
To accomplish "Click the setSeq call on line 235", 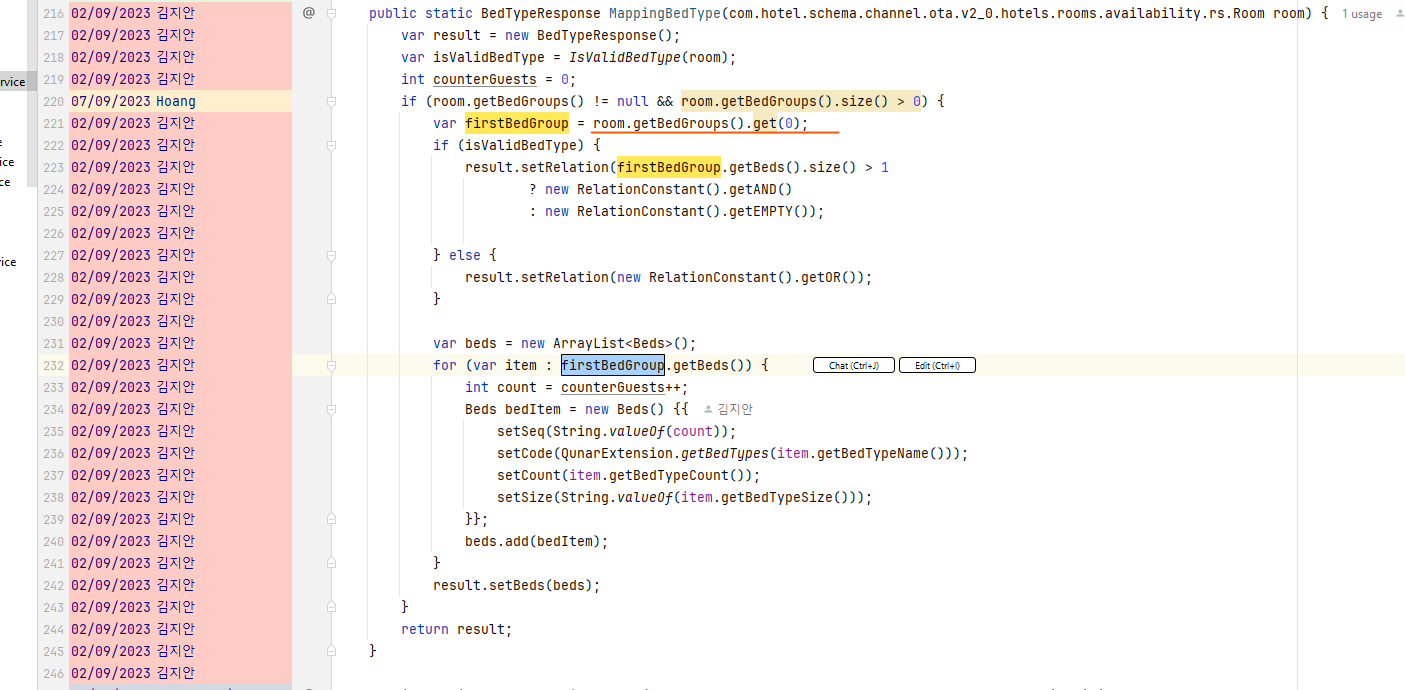I will pyautogui.click(x=521, y=431).
